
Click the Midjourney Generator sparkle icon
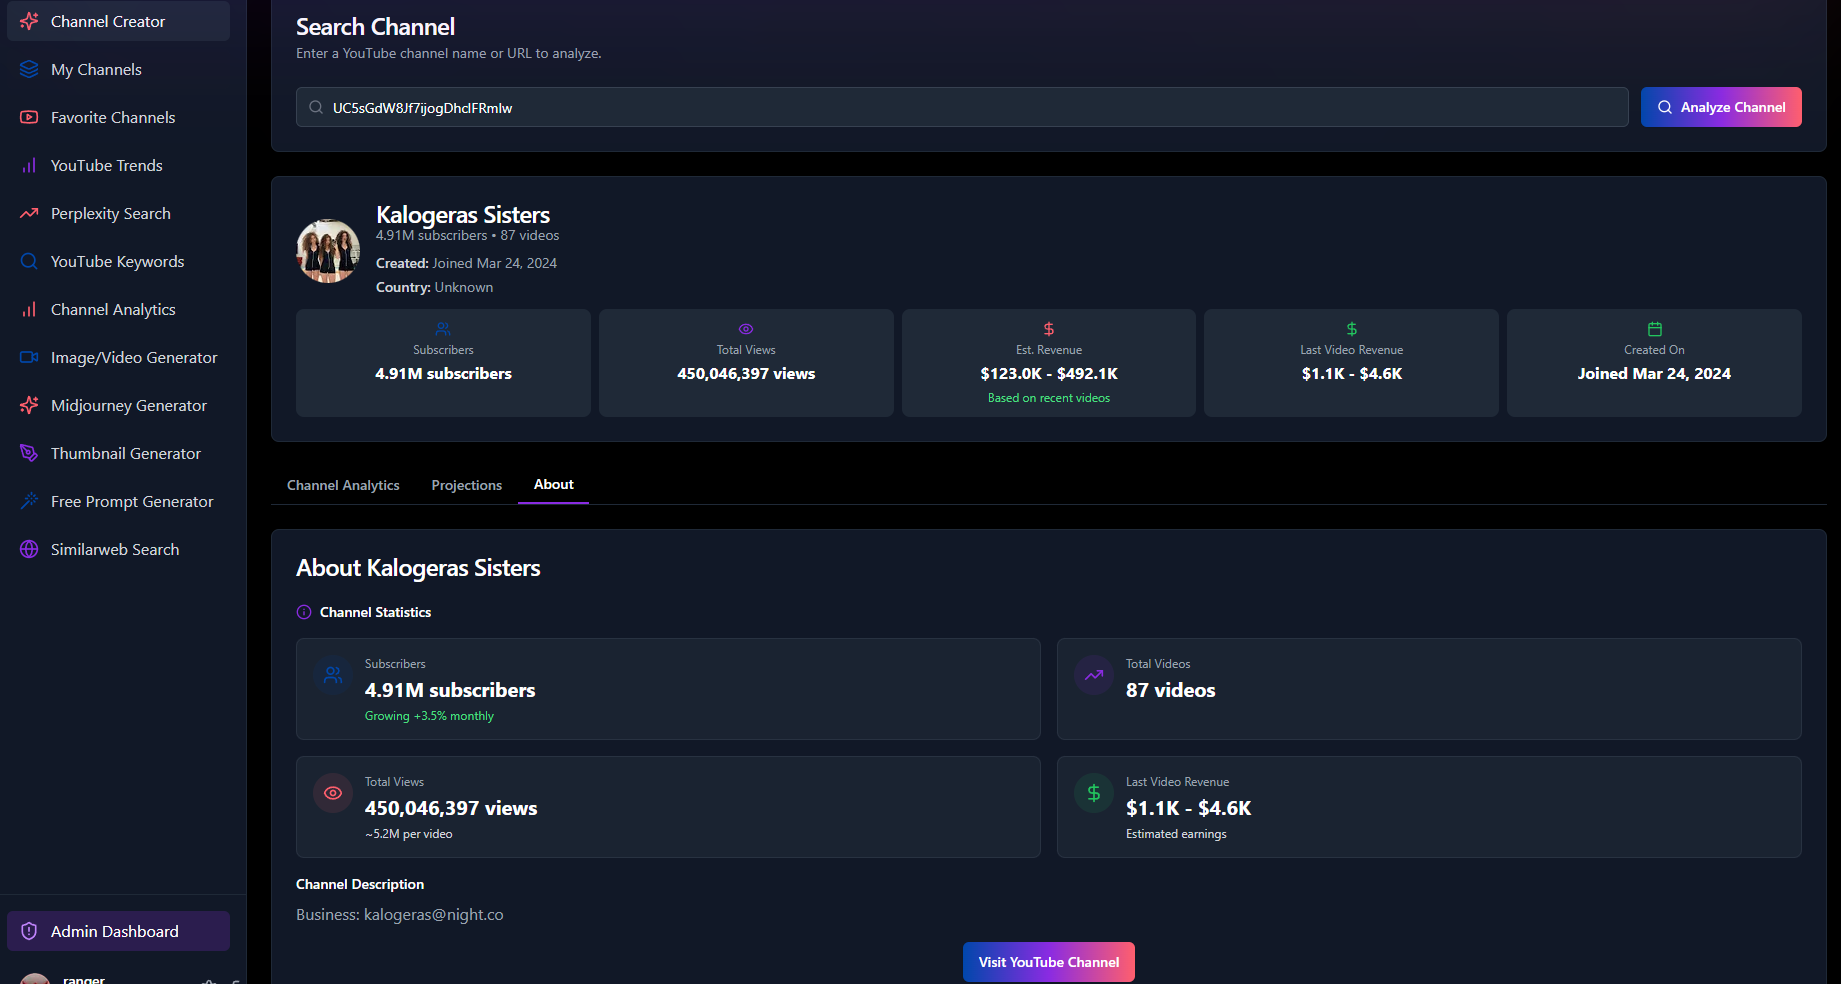tap(29, 405)
